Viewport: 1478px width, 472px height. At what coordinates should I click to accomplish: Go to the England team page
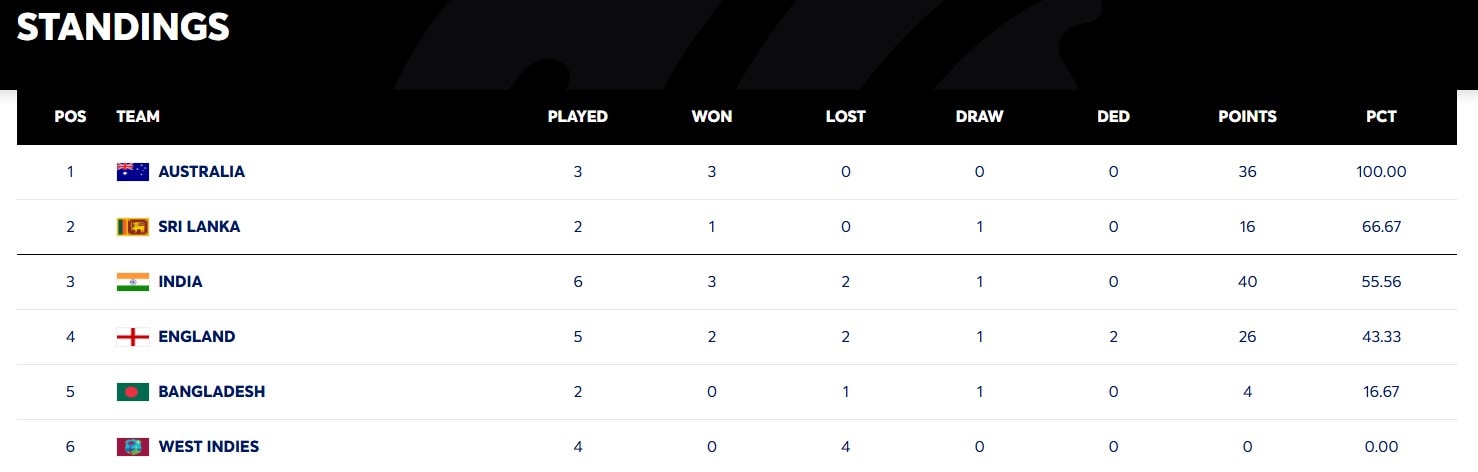pyautogui.click(x=196, y=337)
